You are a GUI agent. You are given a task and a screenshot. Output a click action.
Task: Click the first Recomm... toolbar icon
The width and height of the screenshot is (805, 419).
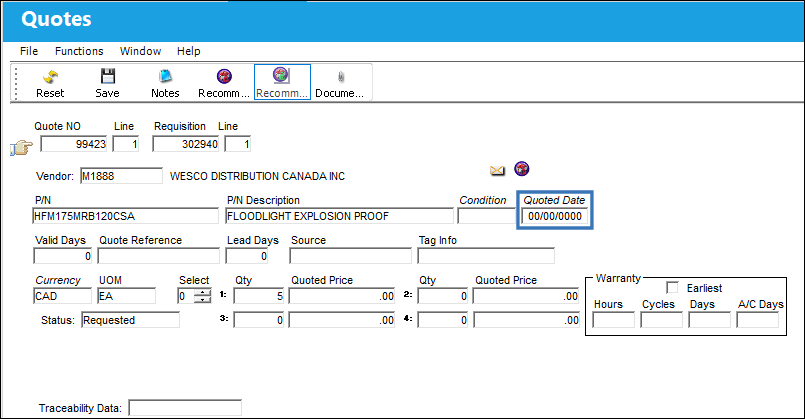pyautogui.click(x=224, y=77)
